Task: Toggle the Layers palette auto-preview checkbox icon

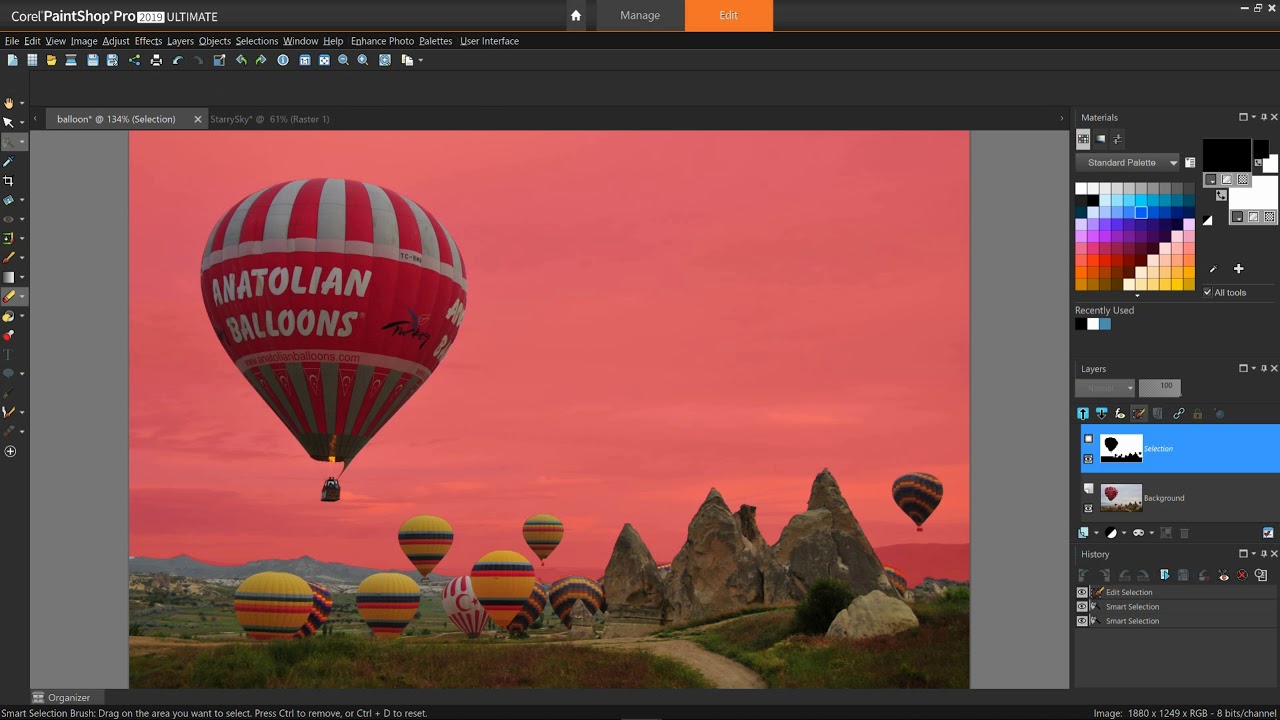Action: 1268,533
